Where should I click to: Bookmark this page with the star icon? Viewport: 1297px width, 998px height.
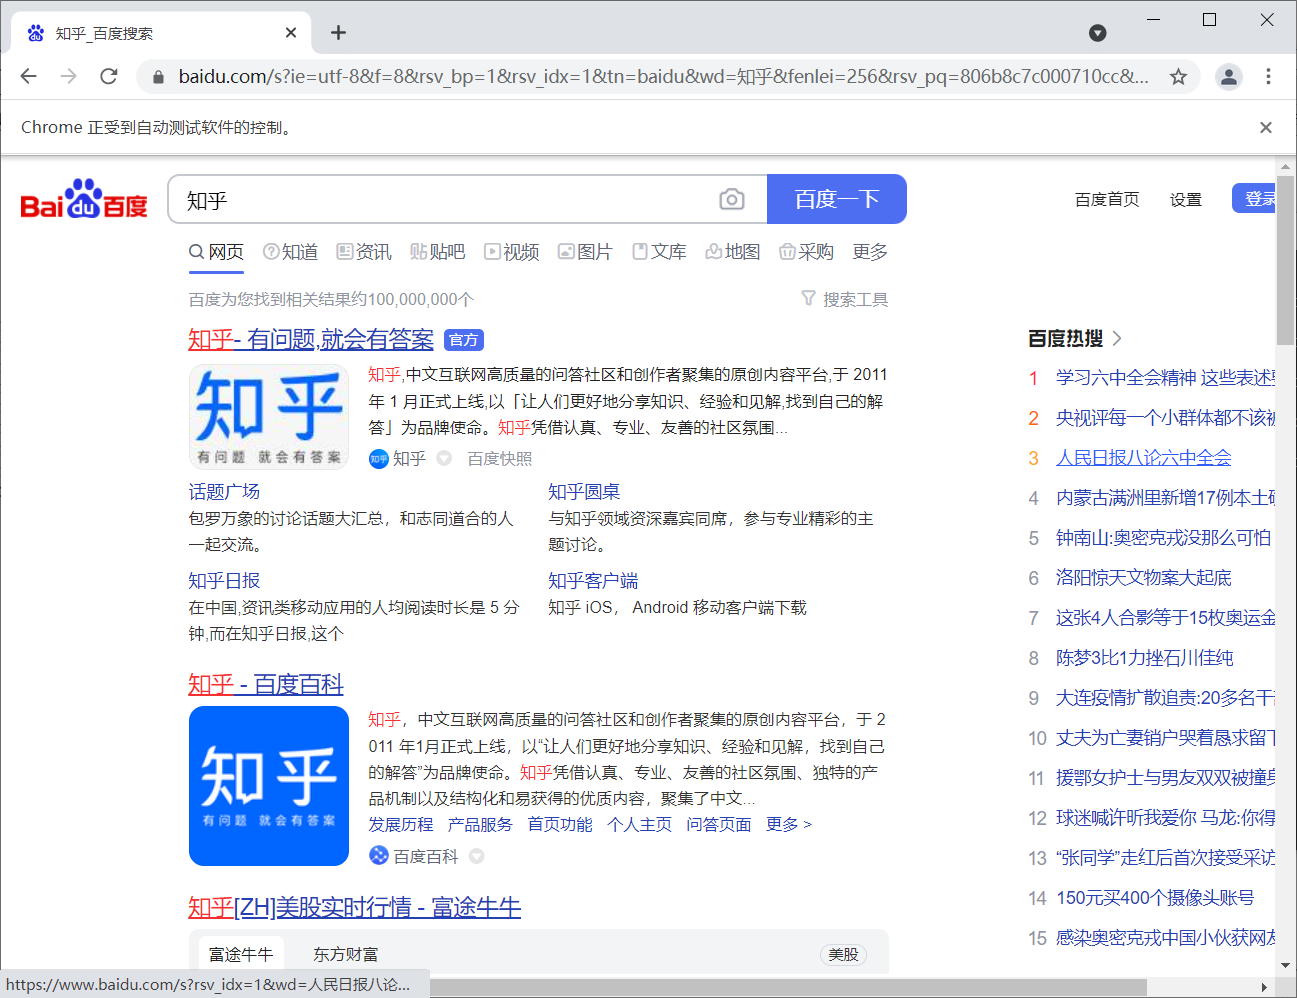[1178, 76]
